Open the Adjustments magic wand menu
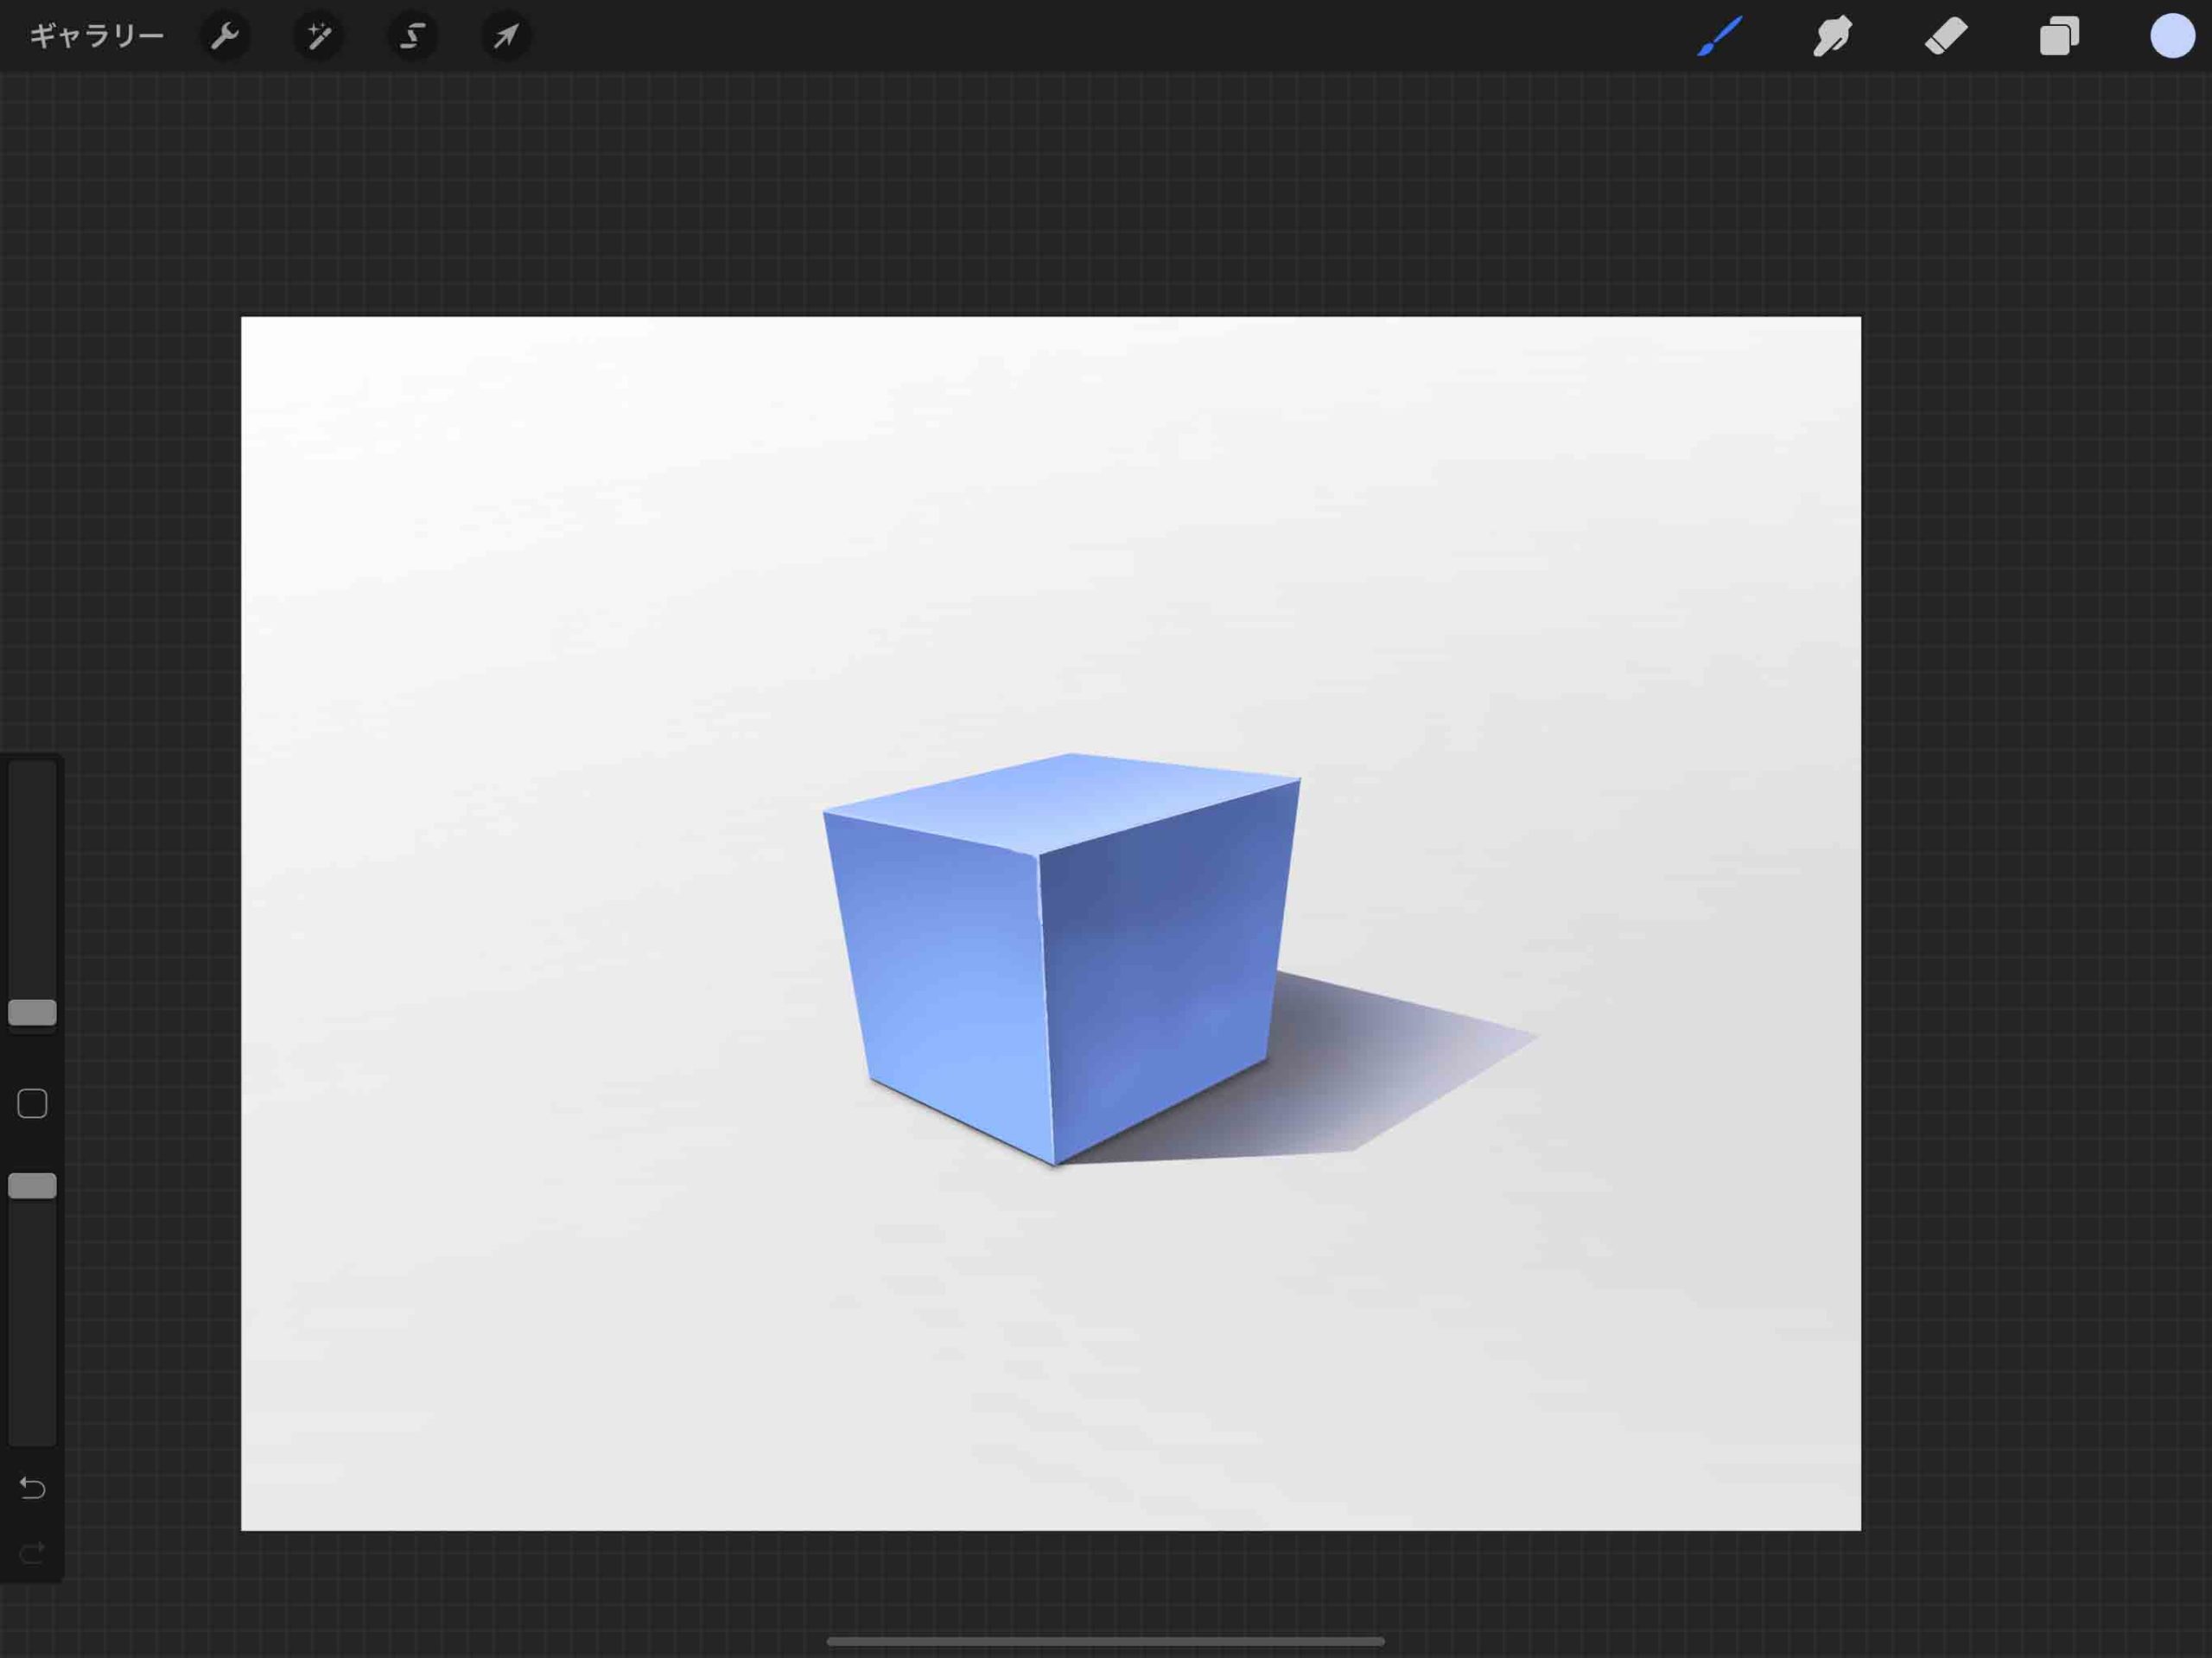Viewport: 2212px width, 1658px height. 319,37
